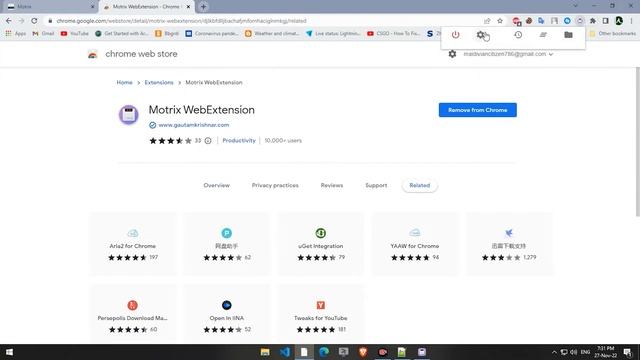Screen dimensions: 640x360
Task: Open YAAW for Chrome extension card
Action: [414, 244]
